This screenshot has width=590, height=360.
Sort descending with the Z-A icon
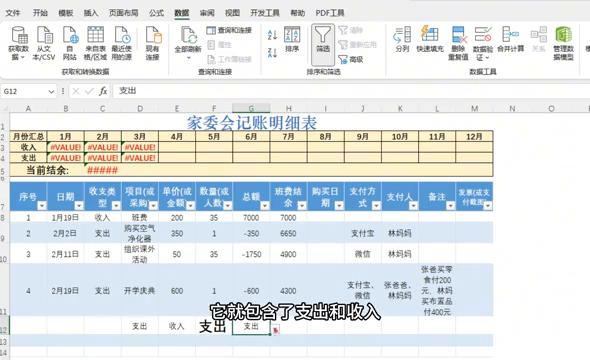[272, 53]
